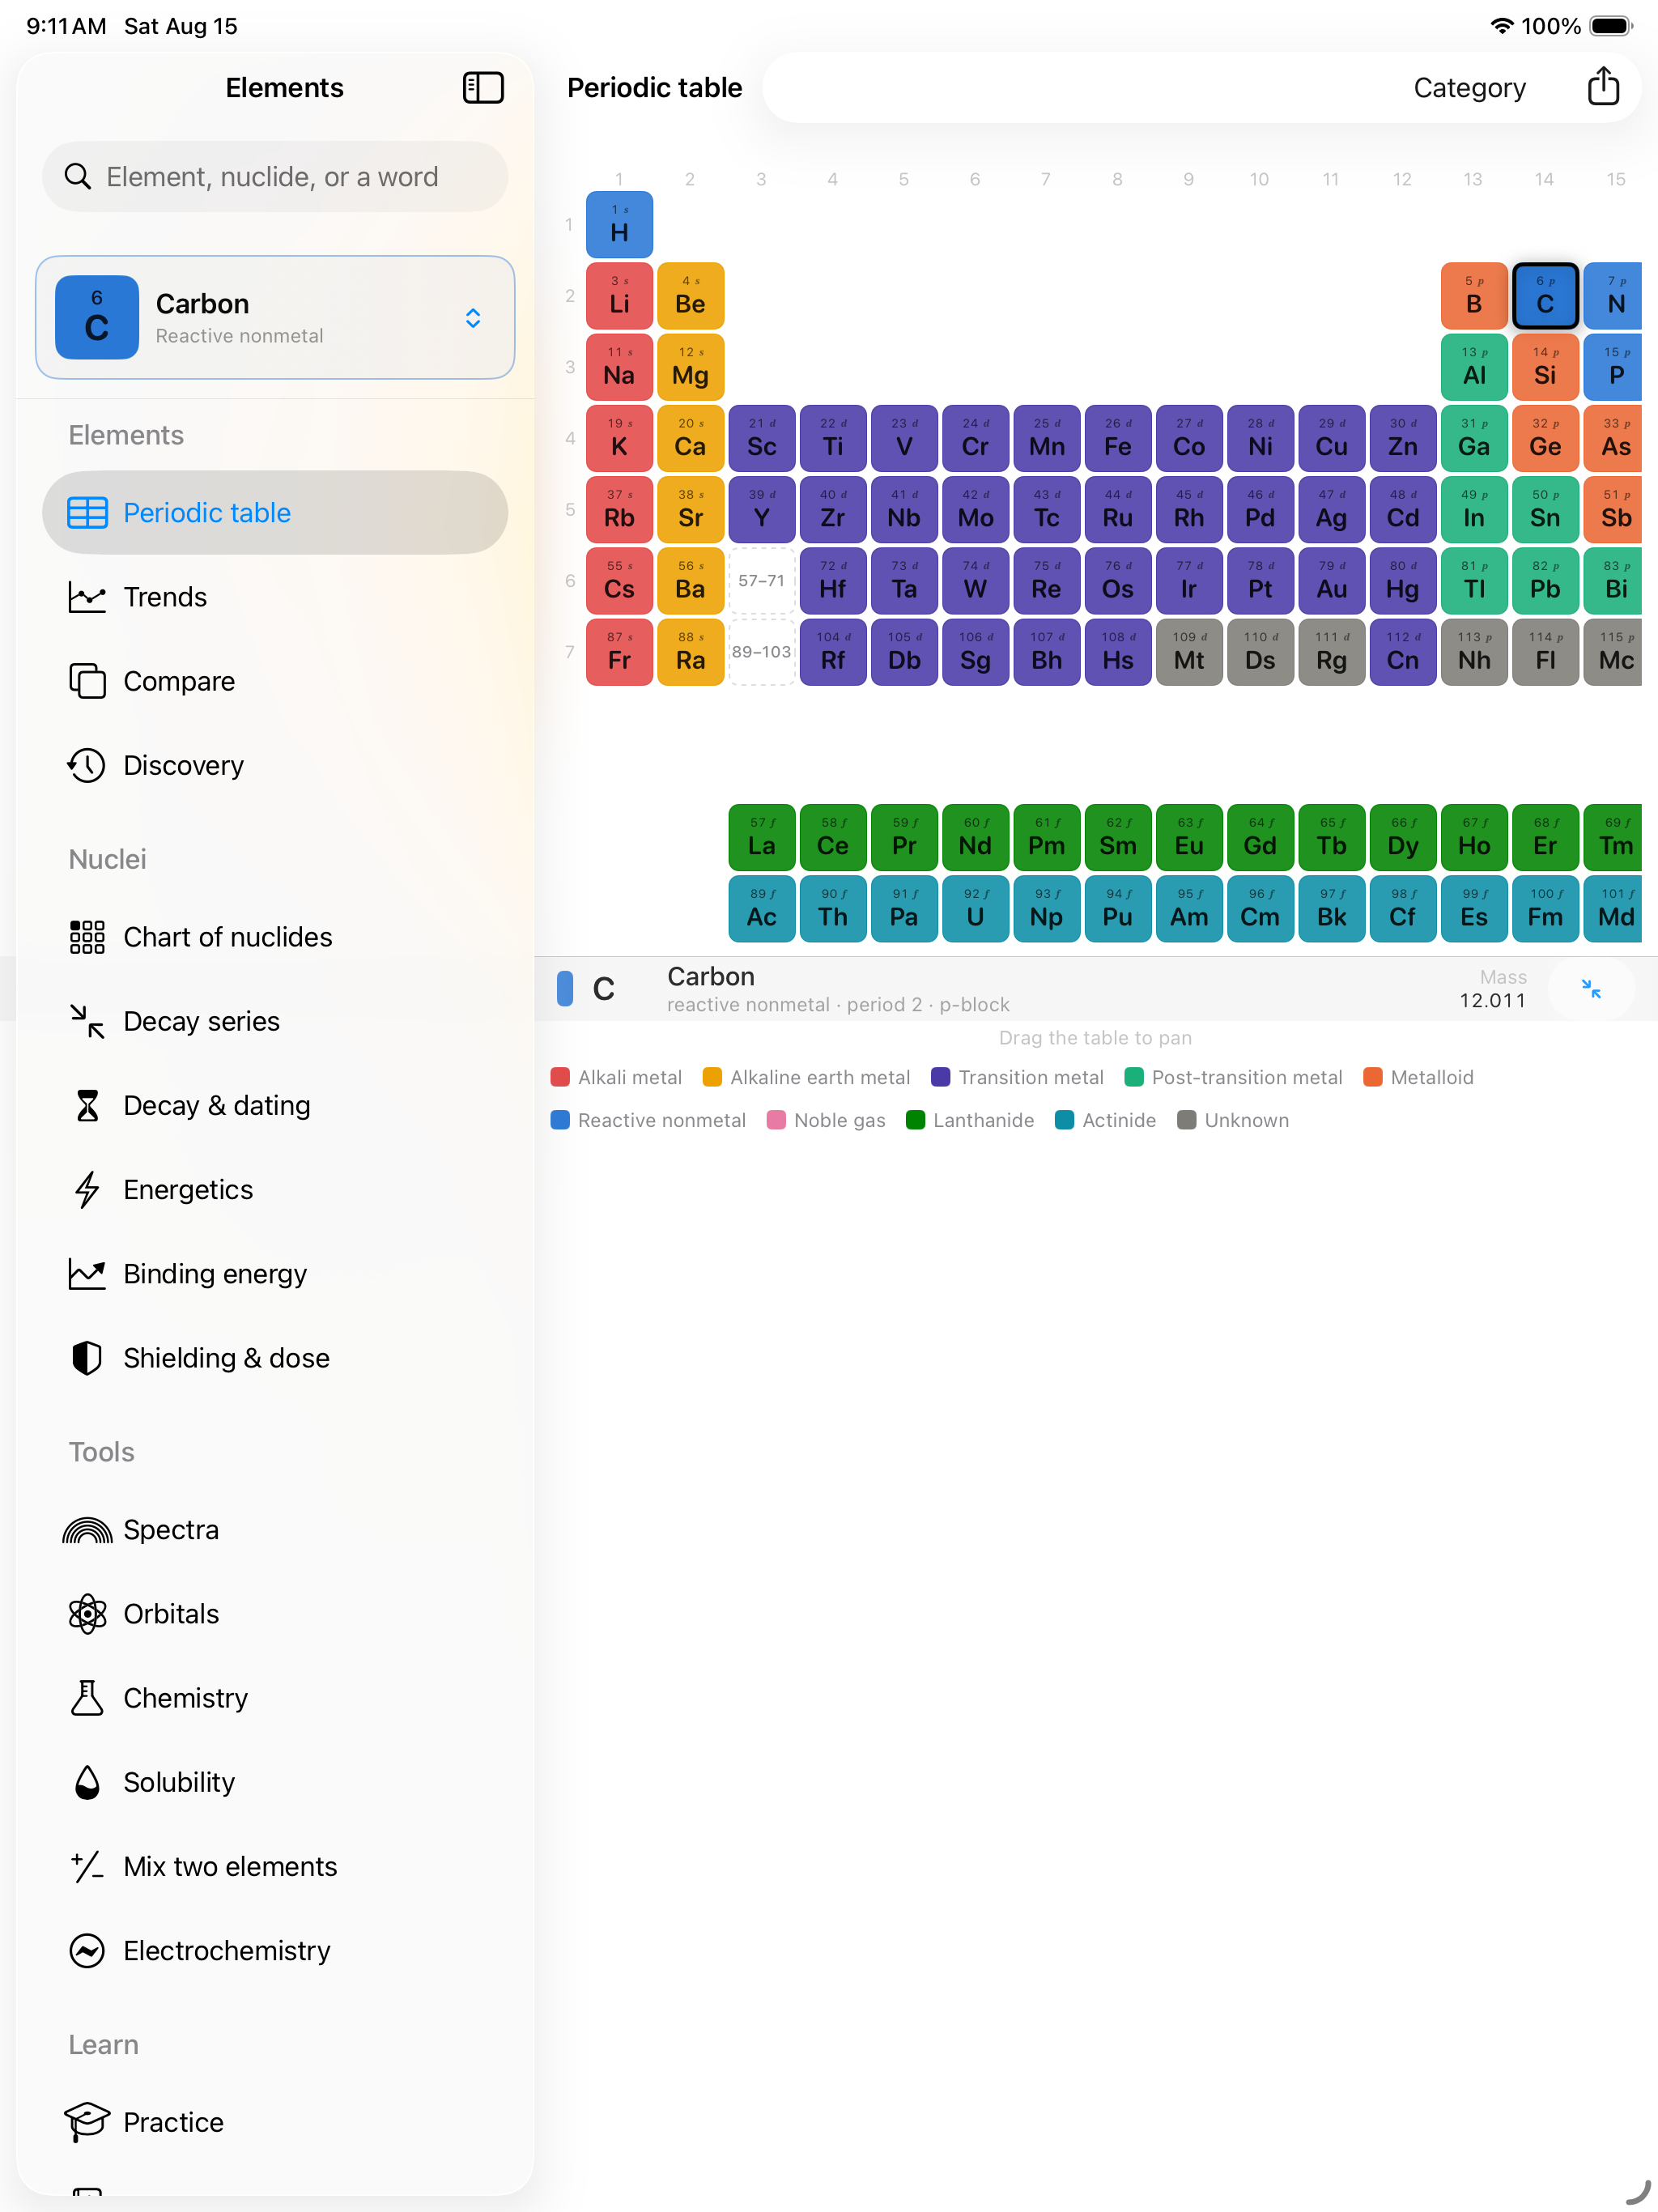Select Periodic table in sidebar
This screenshot has height=2212, width=1658.
pyautogui.click(x=275, y=513)
